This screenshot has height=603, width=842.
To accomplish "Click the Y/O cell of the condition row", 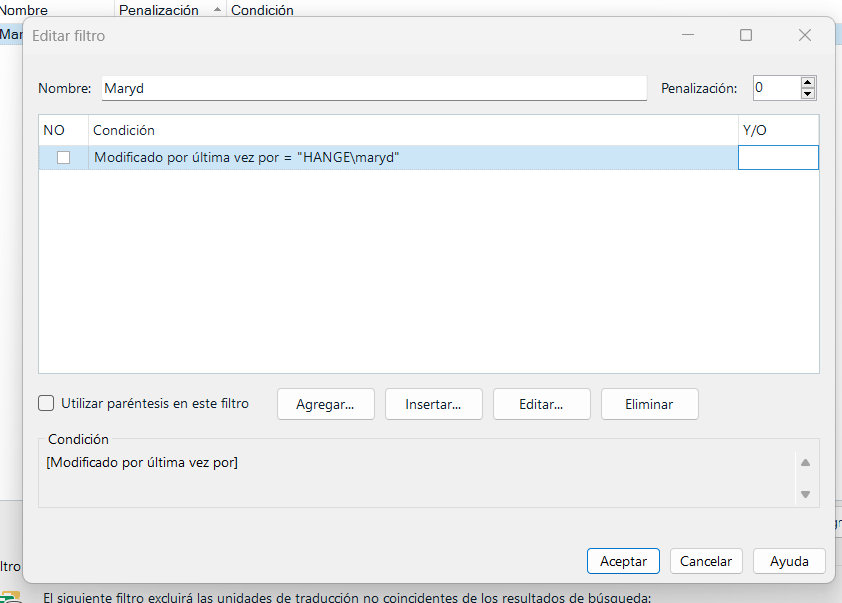I will pyautogui.click(x=778, y=157).
